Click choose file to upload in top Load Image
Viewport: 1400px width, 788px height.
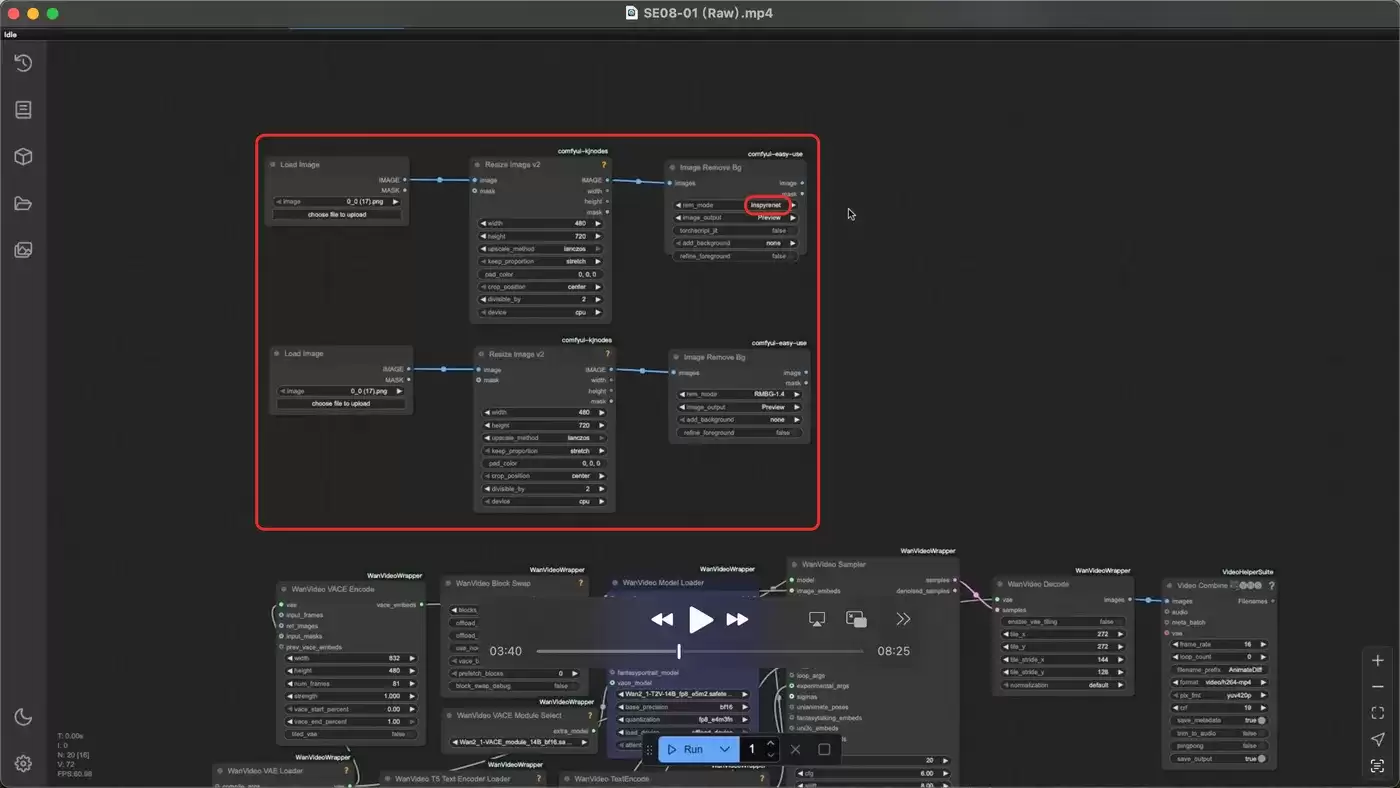tap(338, 214)
